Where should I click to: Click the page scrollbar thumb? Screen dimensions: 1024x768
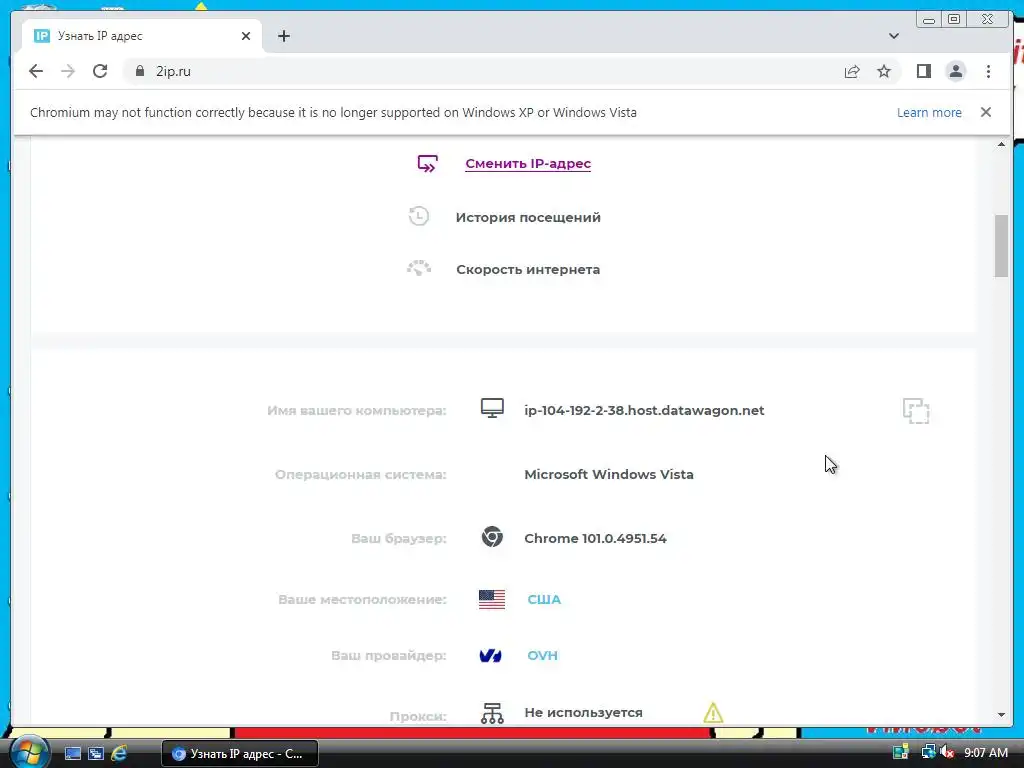1001,246
